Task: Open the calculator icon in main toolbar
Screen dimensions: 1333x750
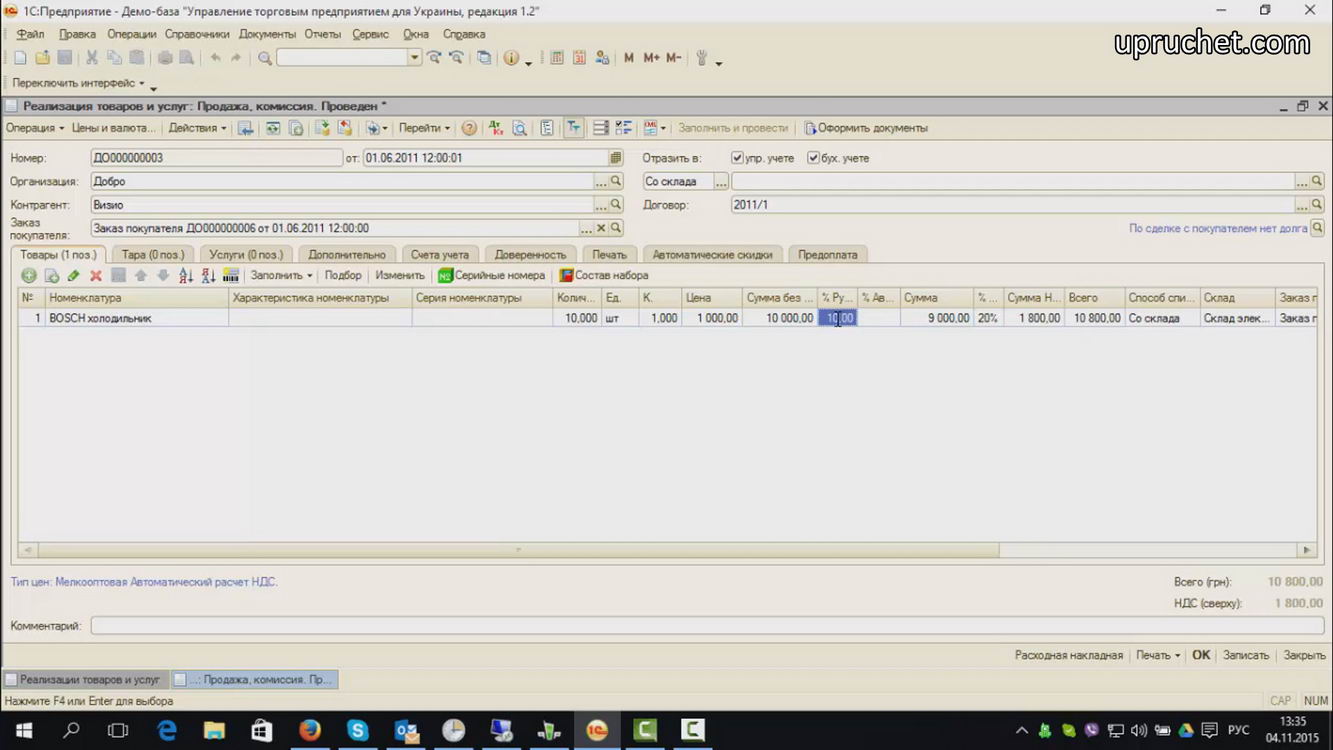Action: 557,58
